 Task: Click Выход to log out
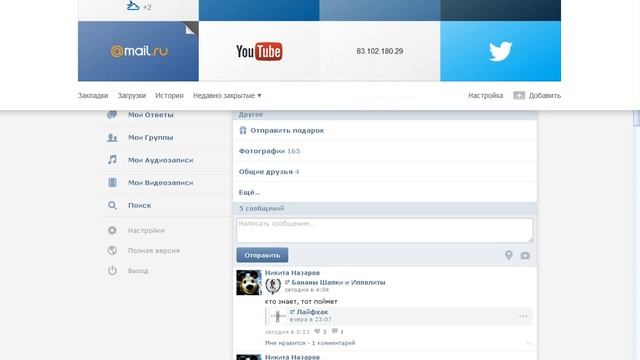(138, 271)
